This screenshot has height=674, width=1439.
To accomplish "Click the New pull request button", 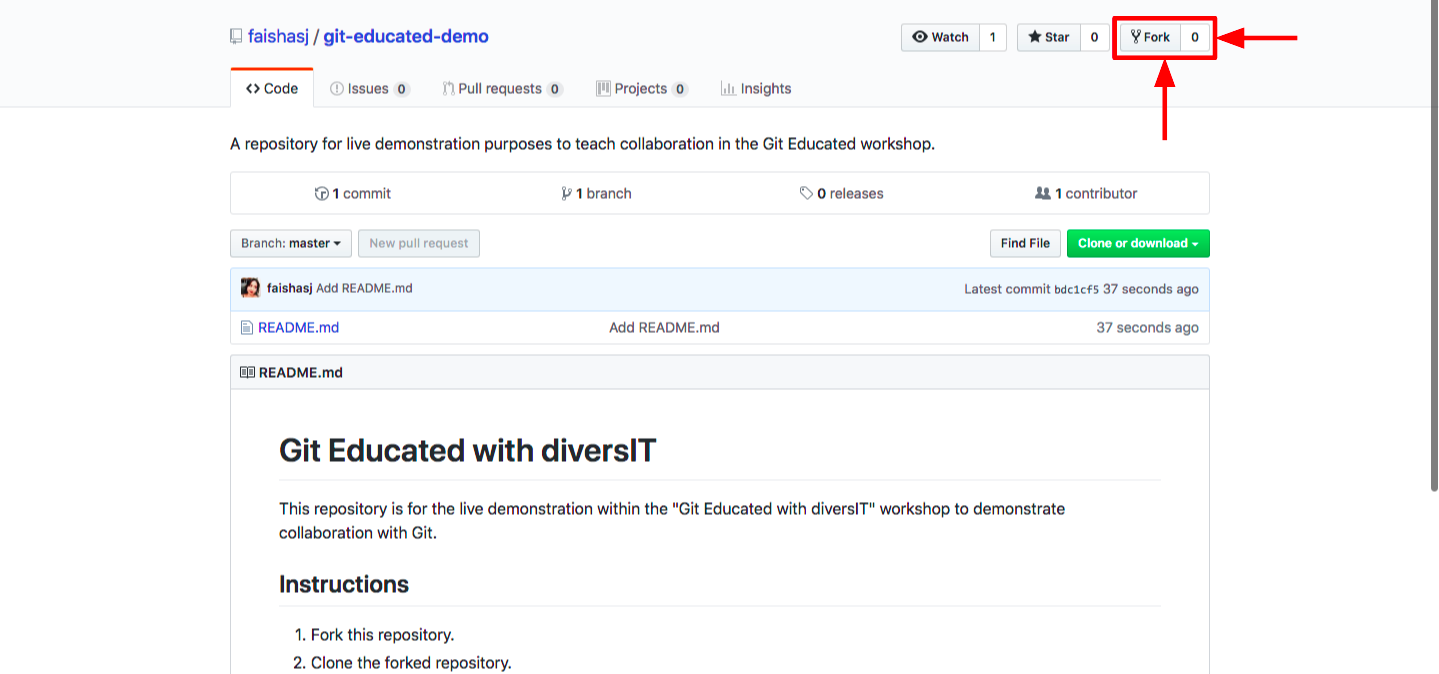I will [419, 243].
